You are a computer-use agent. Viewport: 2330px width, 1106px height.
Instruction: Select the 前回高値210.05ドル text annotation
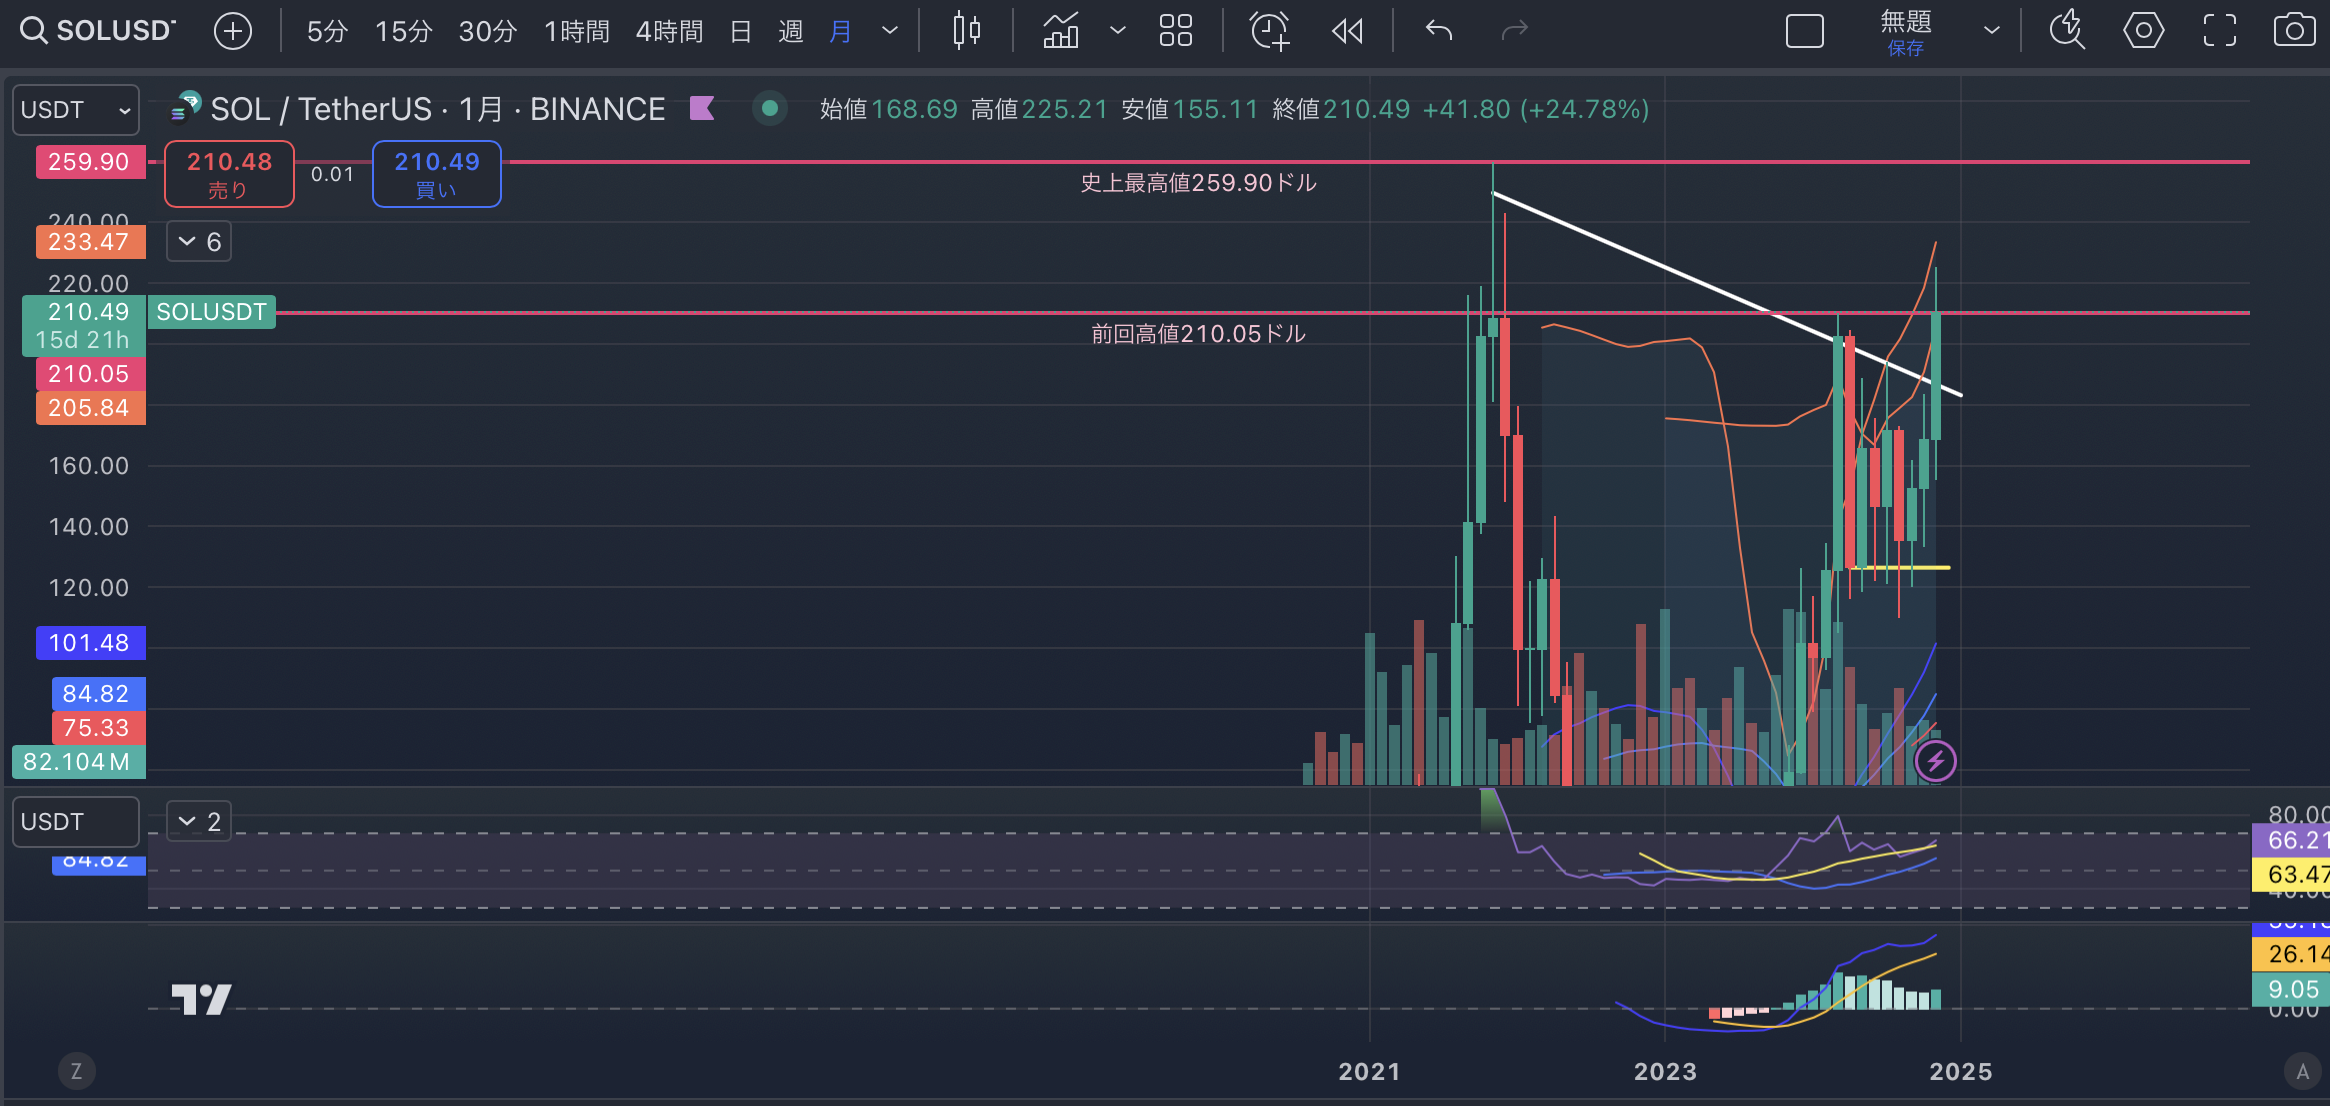pos(1198,334)
